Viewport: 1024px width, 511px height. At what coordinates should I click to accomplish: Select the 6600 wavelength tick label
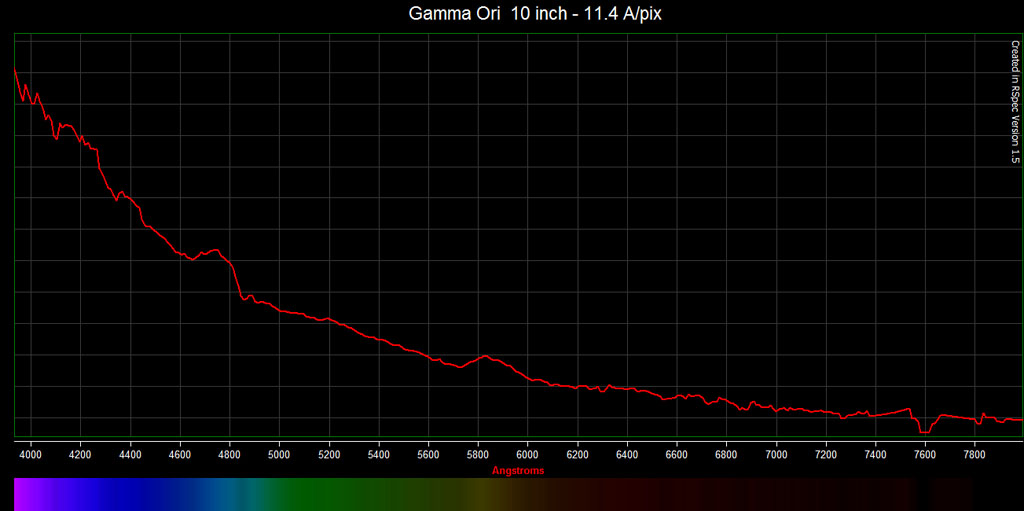pyautogui.click(x=676, y=454)
